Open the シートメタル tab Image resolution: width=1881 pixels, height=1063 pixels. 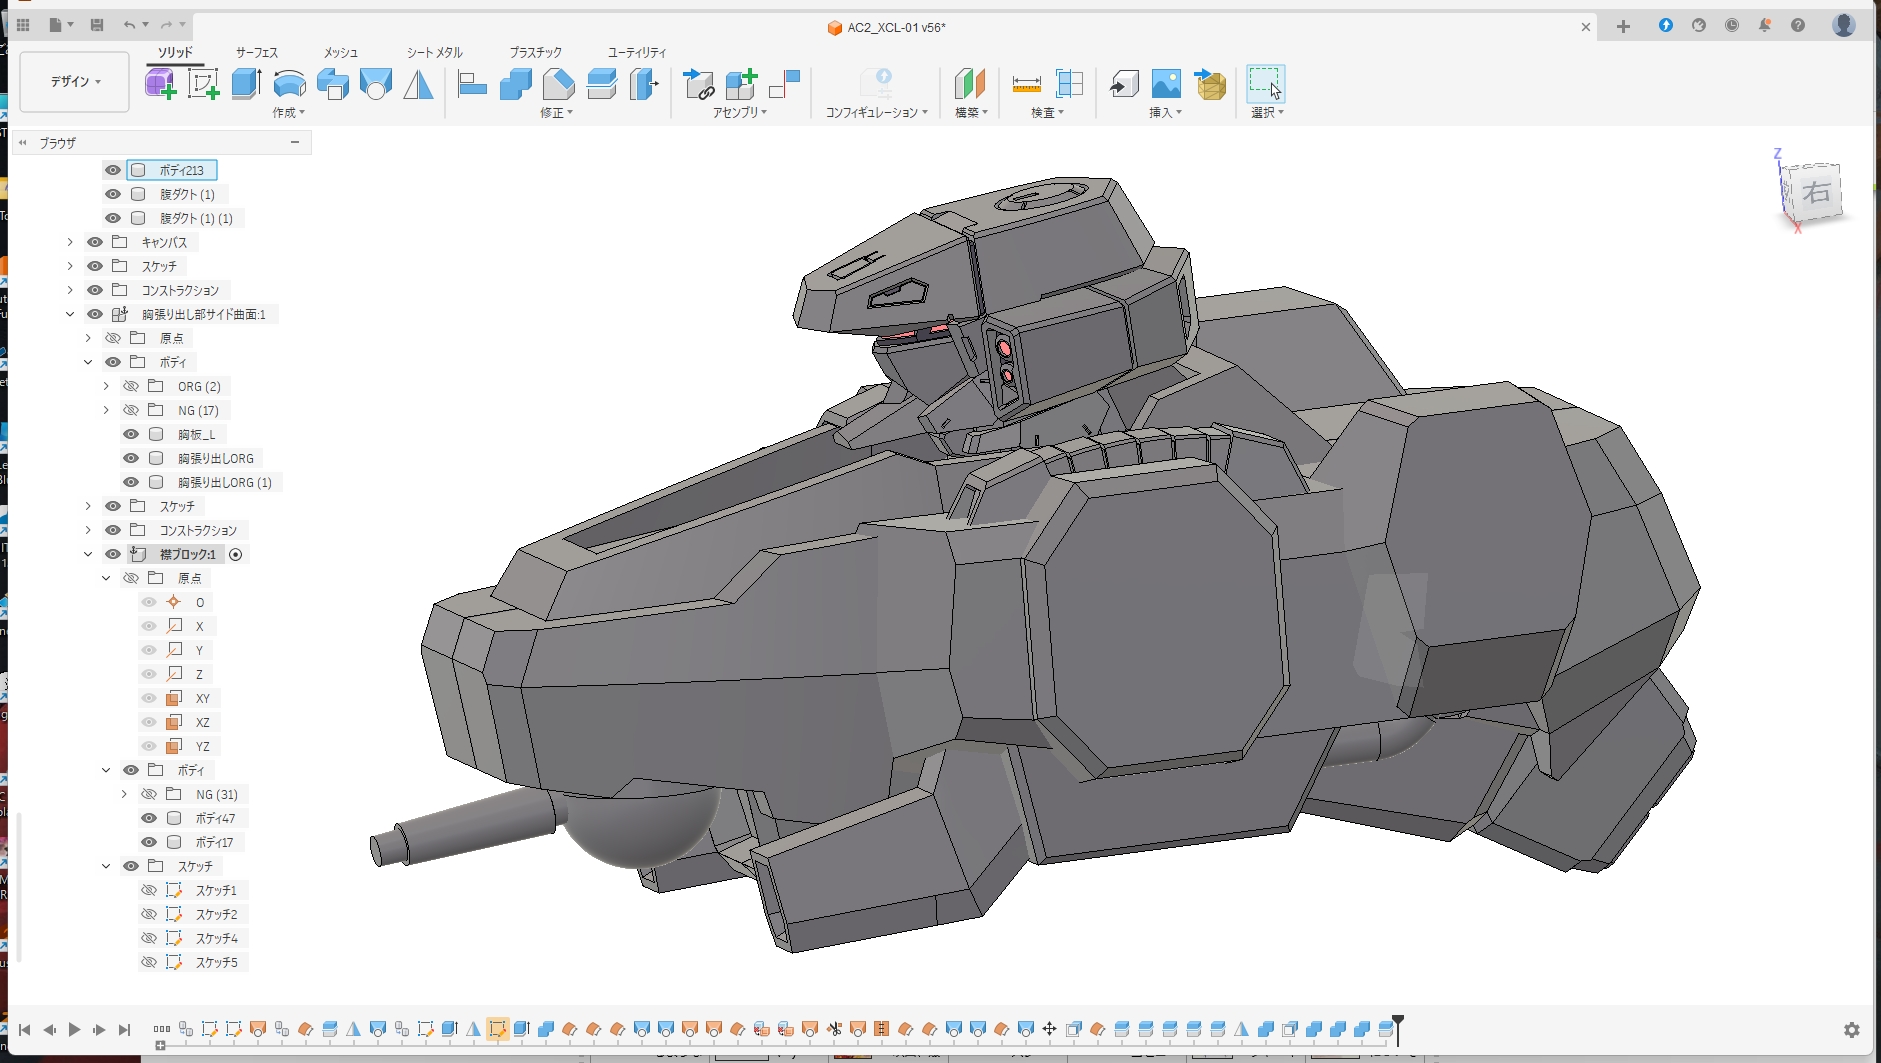[x=434, y=52]
